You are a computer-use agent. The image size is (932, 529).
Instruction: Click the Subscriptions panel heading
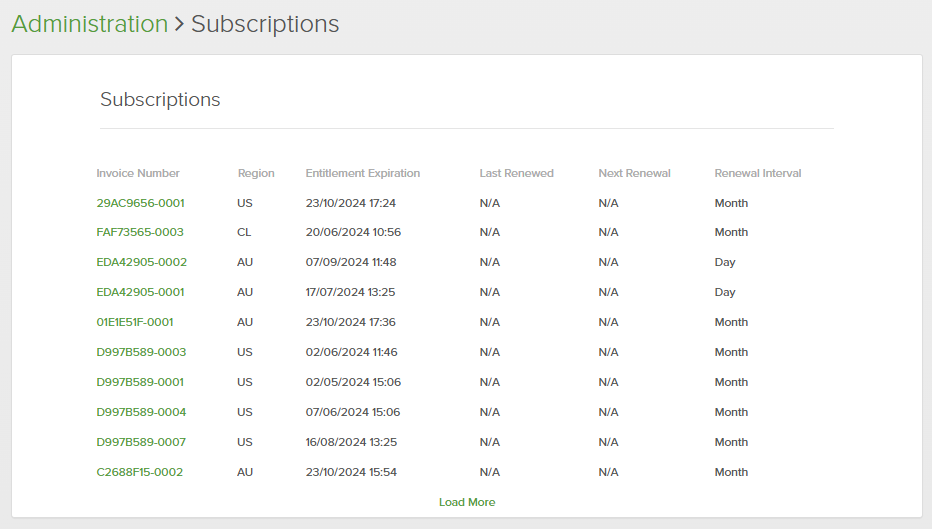160,100
